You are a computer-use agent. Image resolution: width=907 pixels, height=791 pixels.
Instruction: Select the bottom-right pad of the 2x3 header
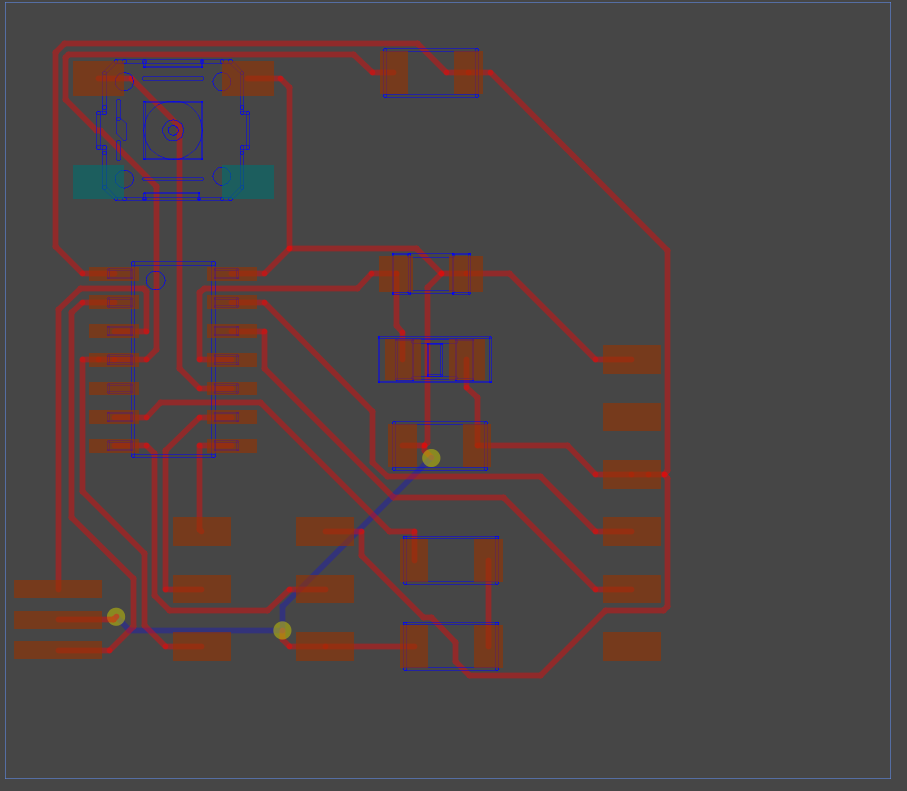click(325, 646)
